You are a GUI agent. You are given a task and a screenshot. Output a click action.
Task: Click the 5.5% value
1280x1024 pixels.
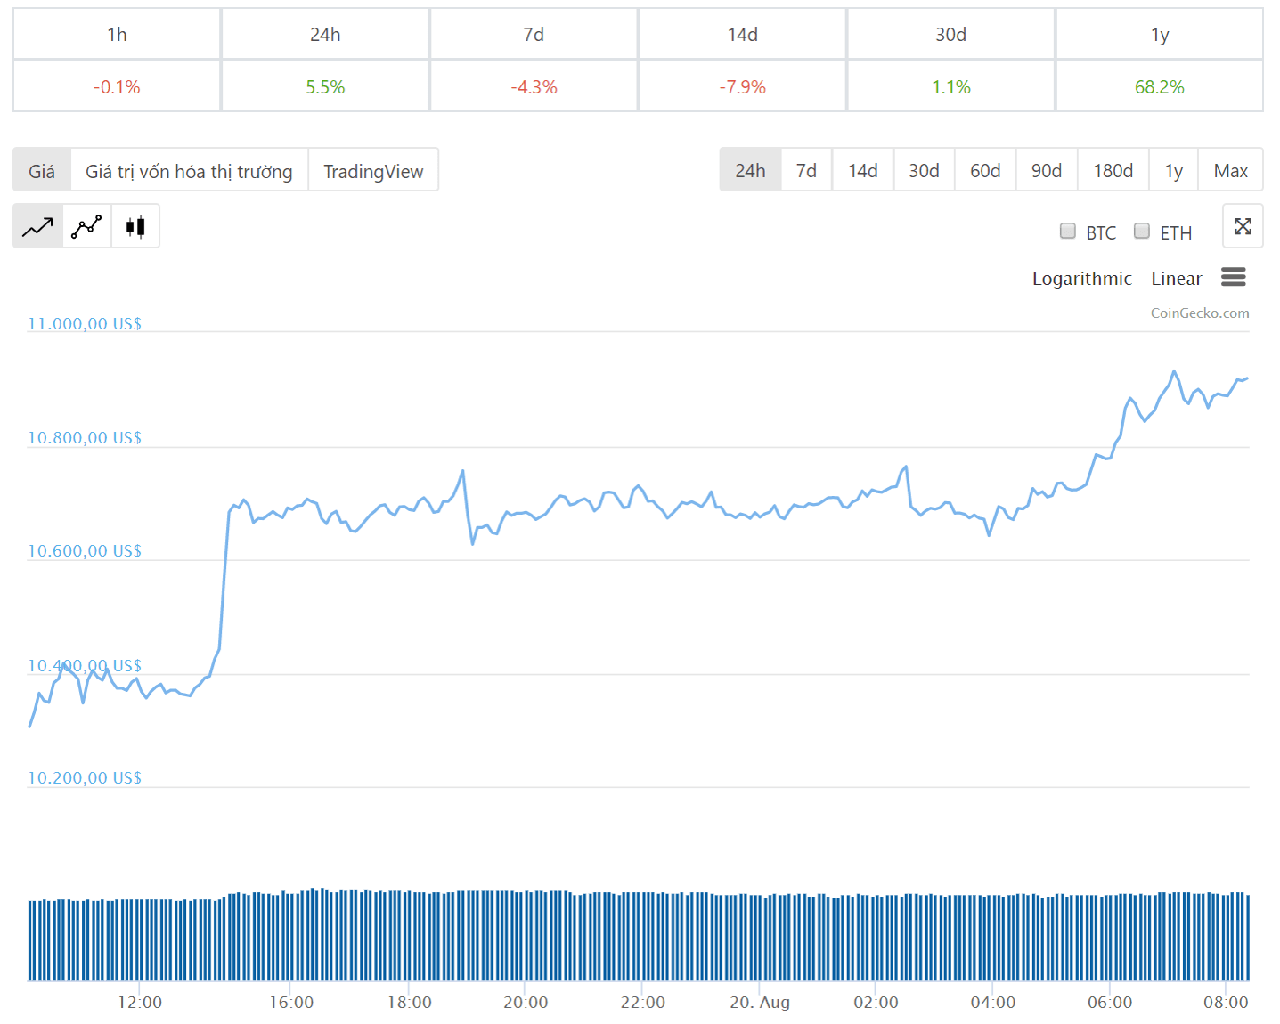pos(325,87)
